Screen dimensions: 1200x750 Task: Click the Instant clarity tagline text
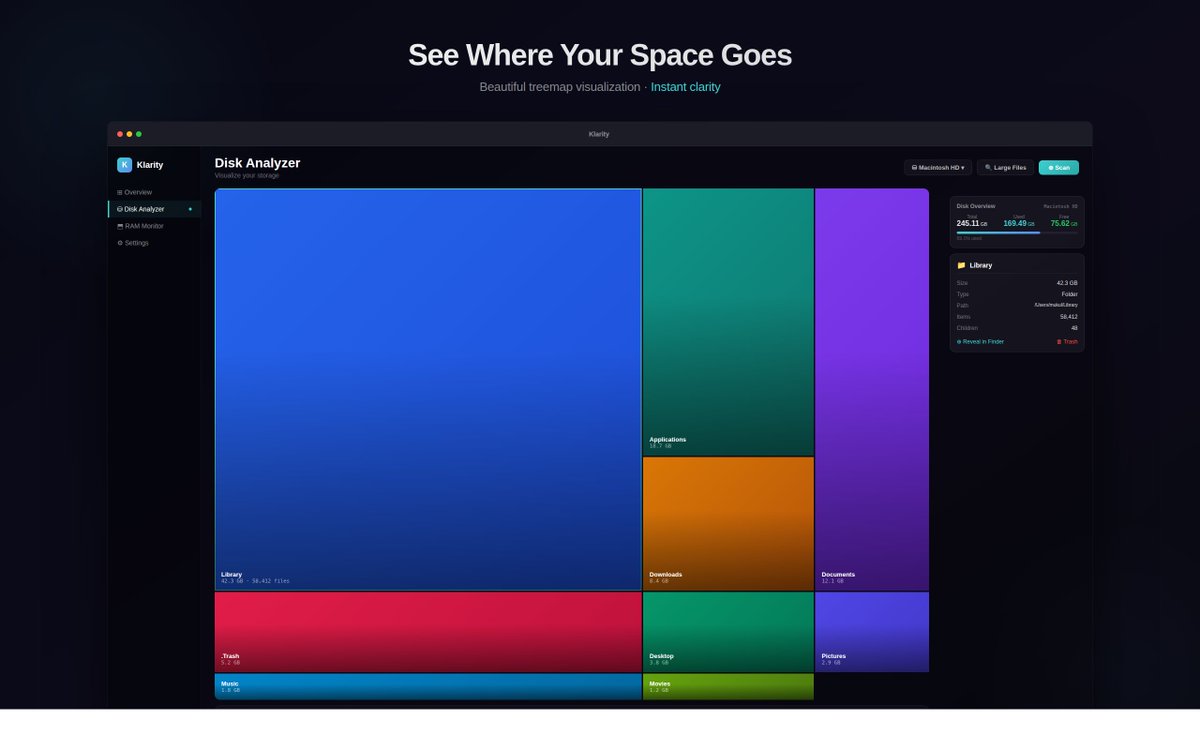(685, 87)
